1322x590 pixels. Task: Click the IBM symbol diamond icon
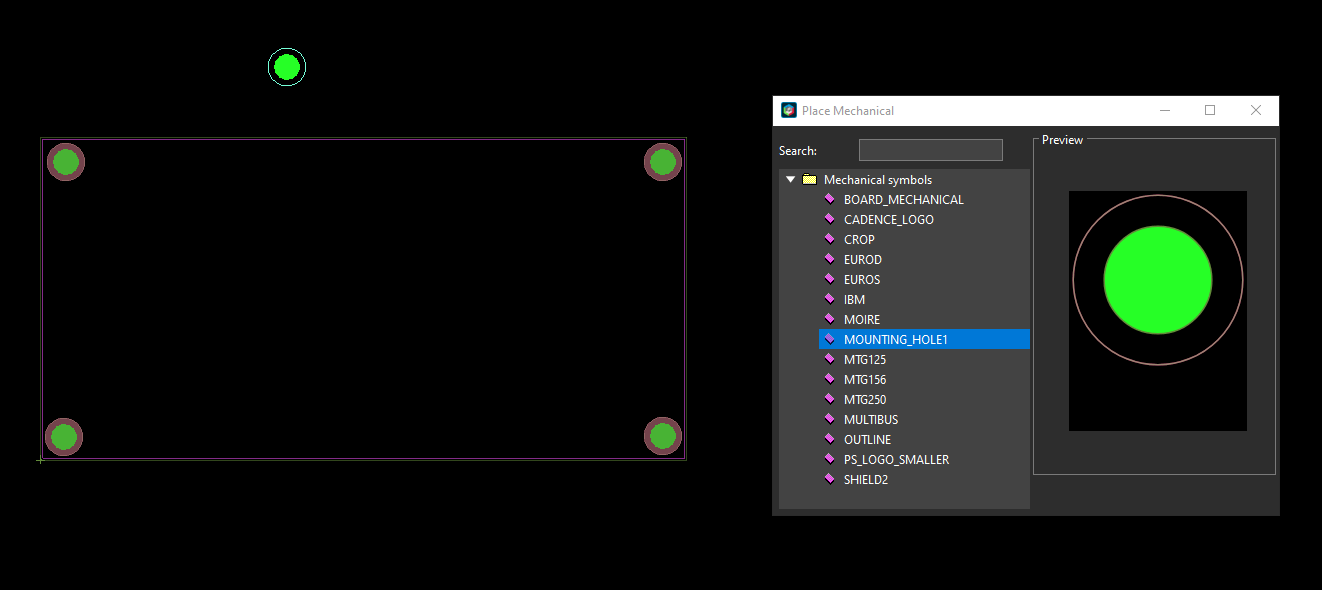830,299
